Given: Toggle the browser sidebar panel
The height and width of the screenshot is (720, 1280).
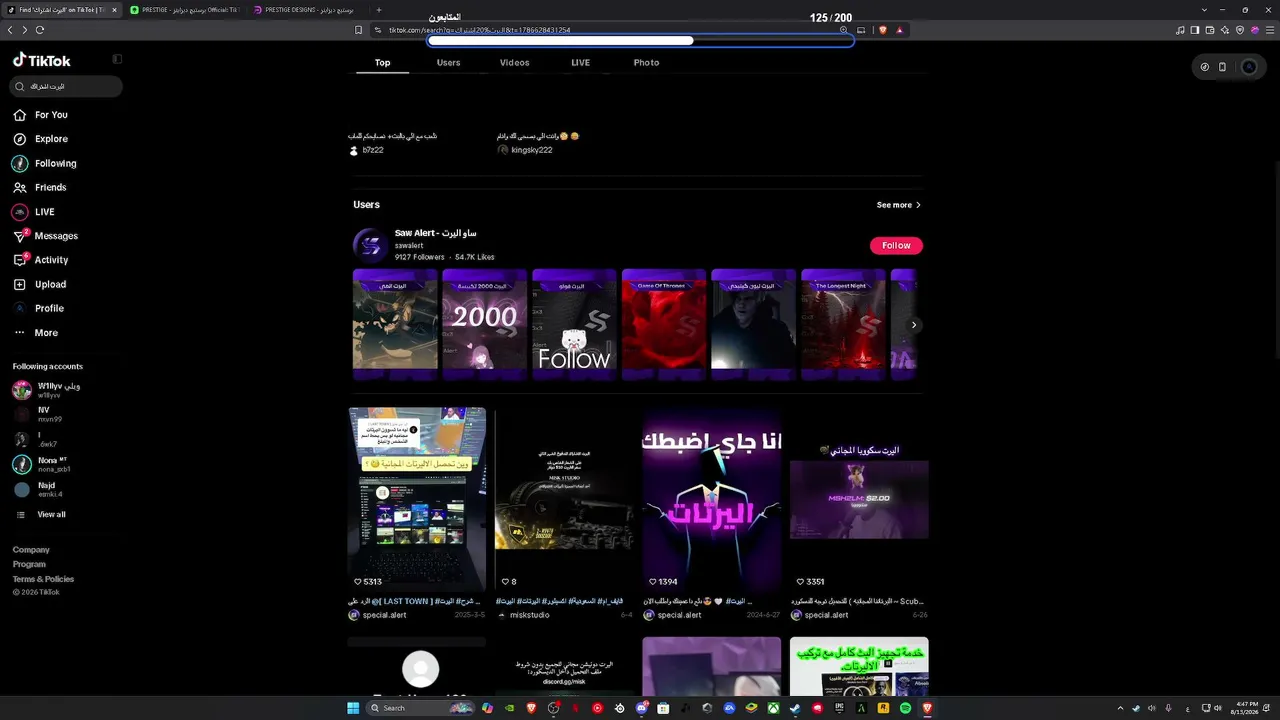Looking at the screenshot, I should [x=1195, y=30].
